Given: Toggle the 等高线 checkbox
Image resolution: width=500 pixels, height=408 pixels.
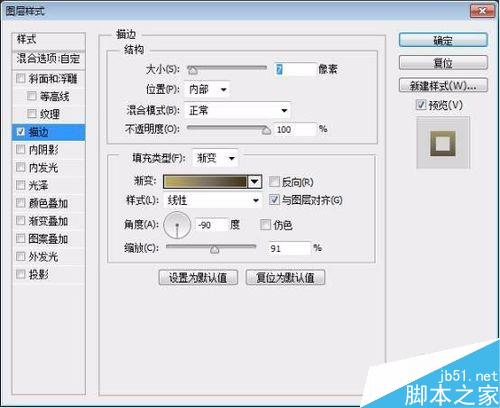Looking at the screenshot, I should tap(32, 96).
